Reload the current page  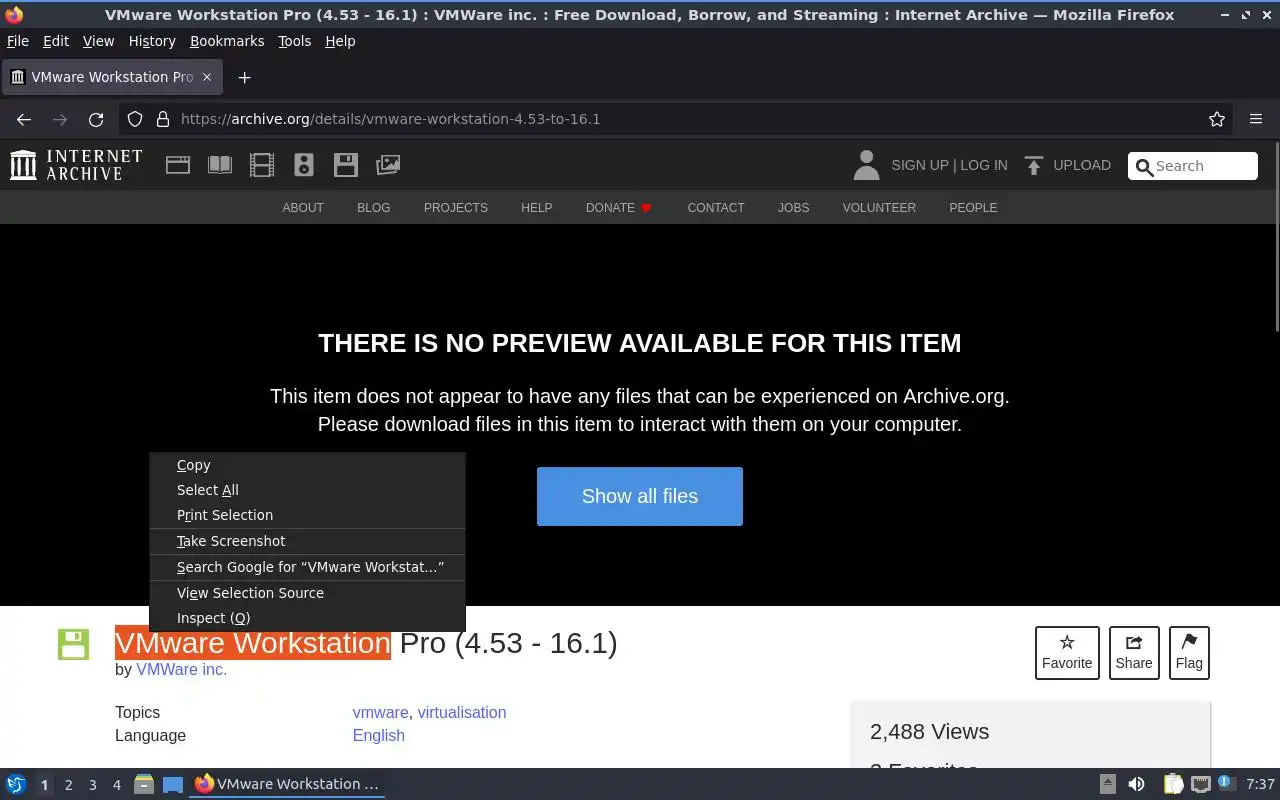pos(96,119)
